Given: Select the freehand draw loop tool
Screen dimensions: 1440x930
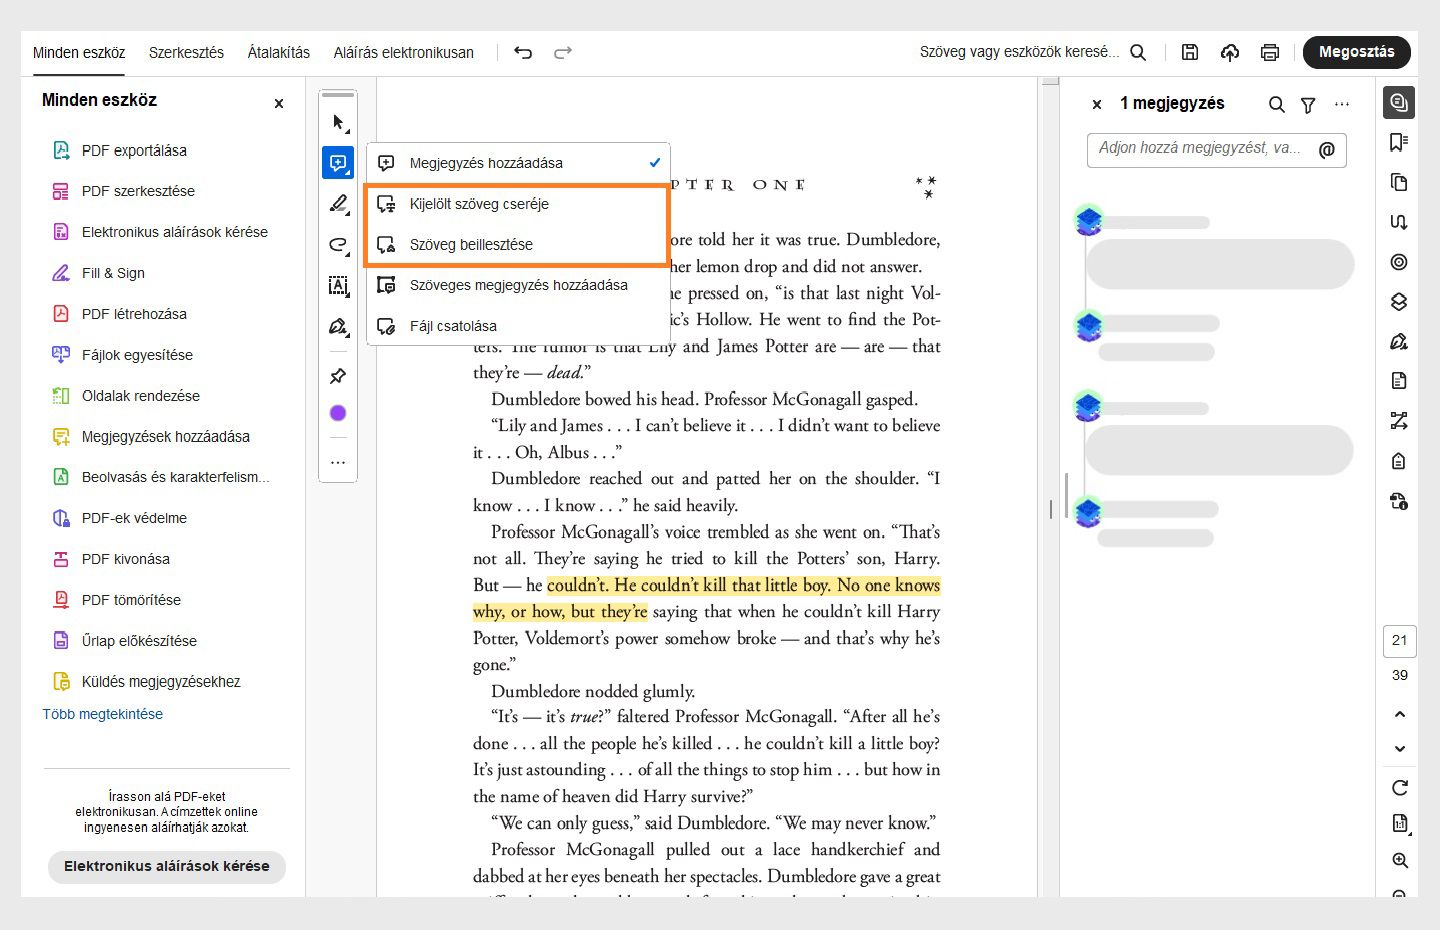Looking at the screenshot, I should tap(338, 245).
